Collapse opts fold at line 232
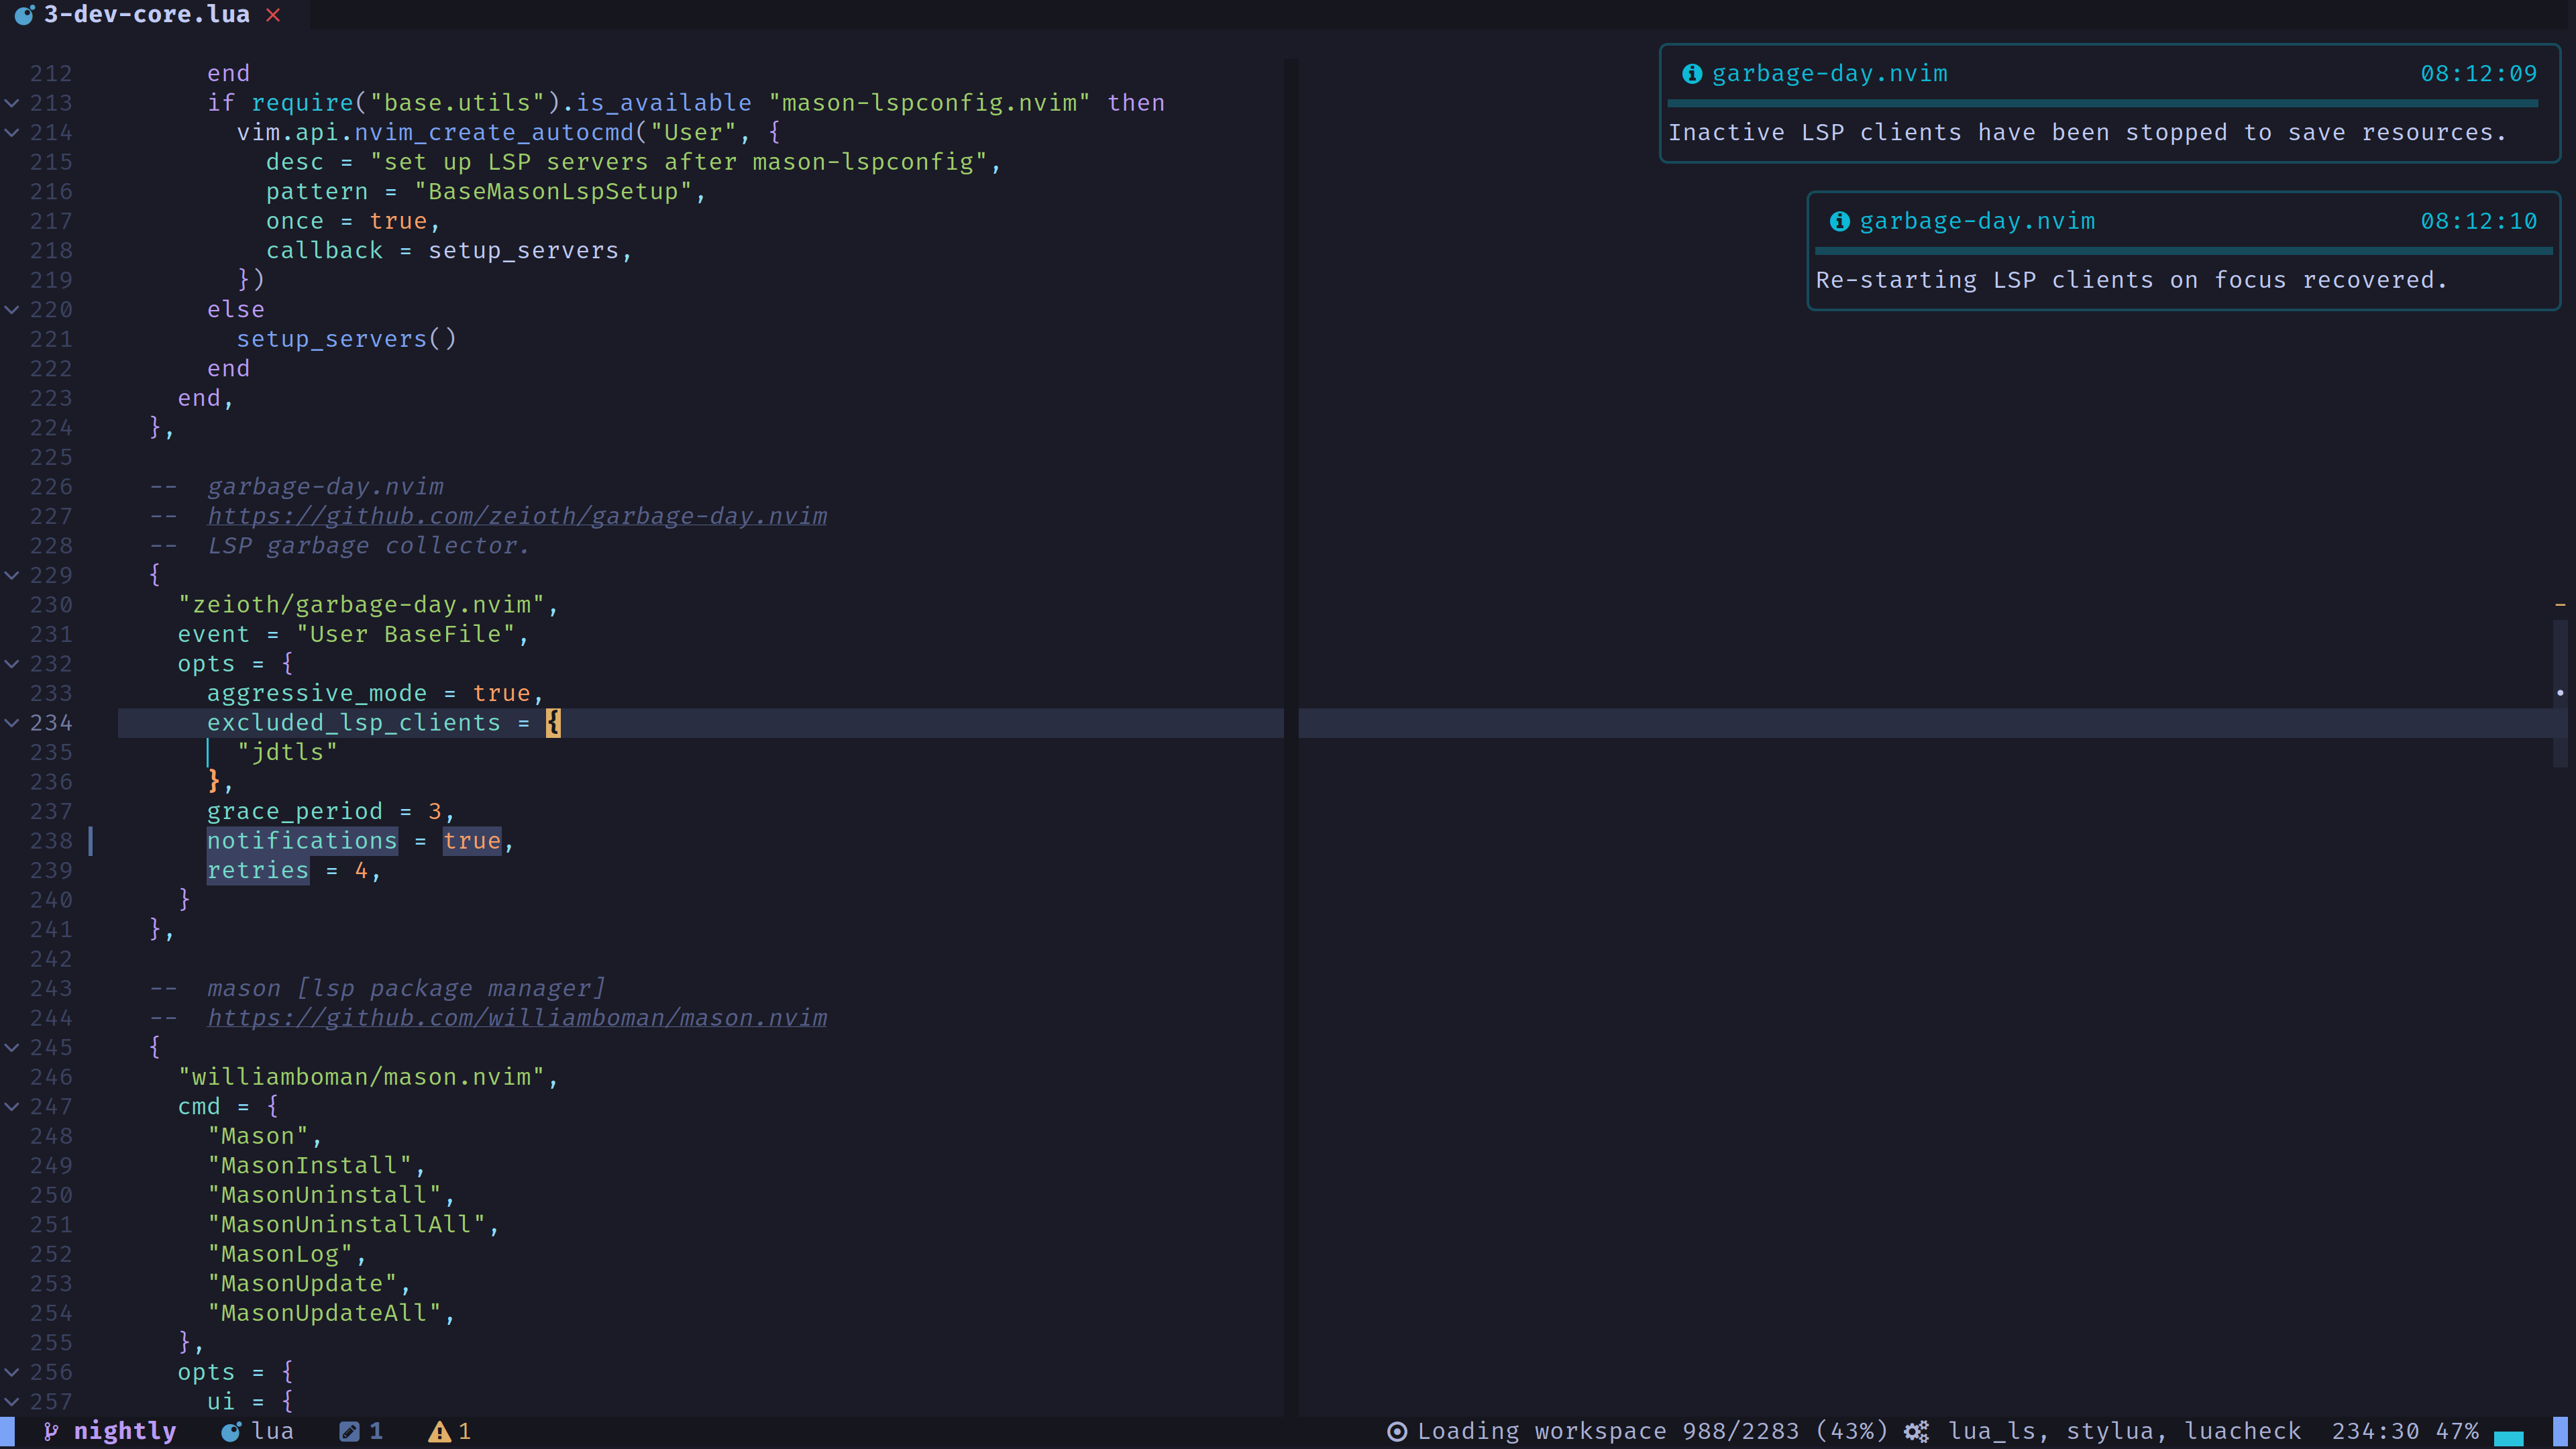The width and height of the screenshot is (2576, 1449). (x=12, y=664)
